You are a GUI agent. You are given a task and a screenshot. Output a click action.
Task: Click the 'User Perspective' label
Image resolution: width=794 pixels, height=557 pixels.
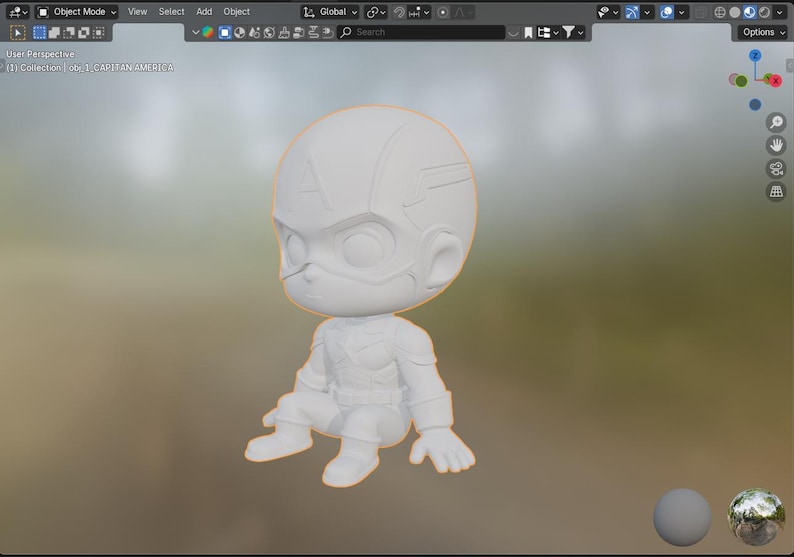[x=41, y=54]
